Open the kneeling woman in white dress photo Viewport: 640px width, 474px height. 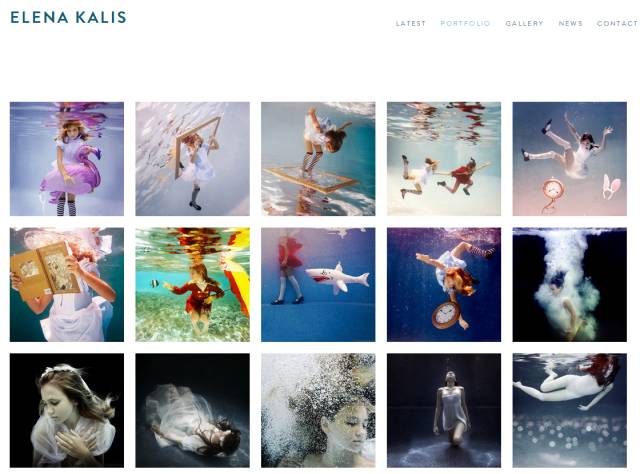point(444,410)
